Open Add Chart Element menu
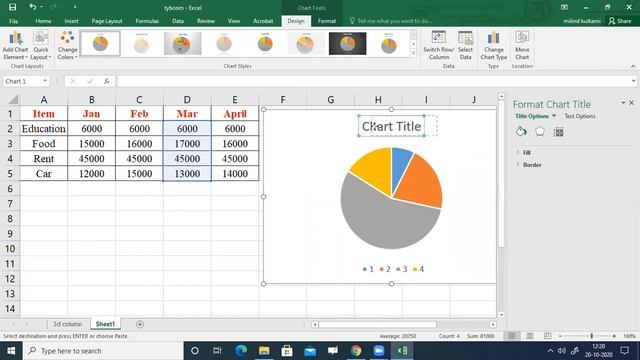 point(16,45)
